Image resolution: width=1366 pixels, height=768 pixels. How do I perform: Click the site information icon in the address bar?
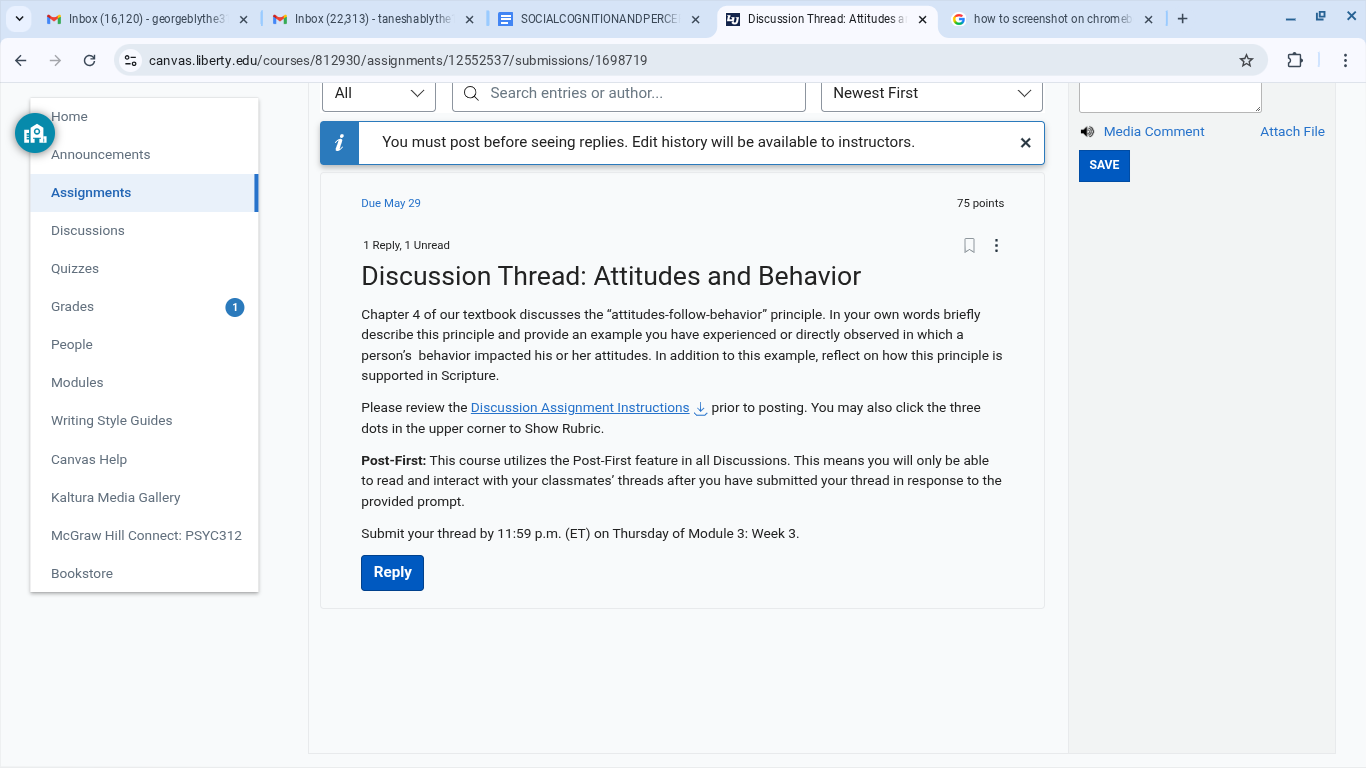(x=130, y=60)
